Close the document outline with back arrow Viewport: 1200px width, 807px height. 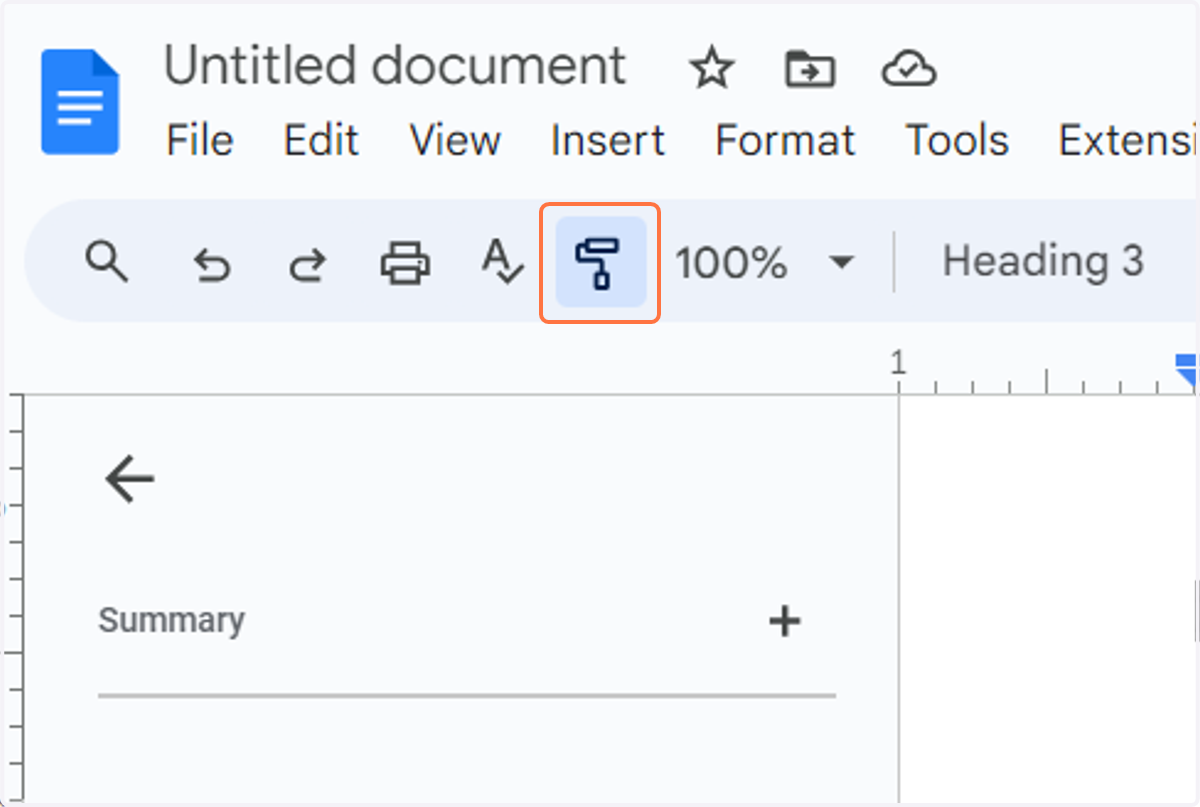click(x=130, y=478)
